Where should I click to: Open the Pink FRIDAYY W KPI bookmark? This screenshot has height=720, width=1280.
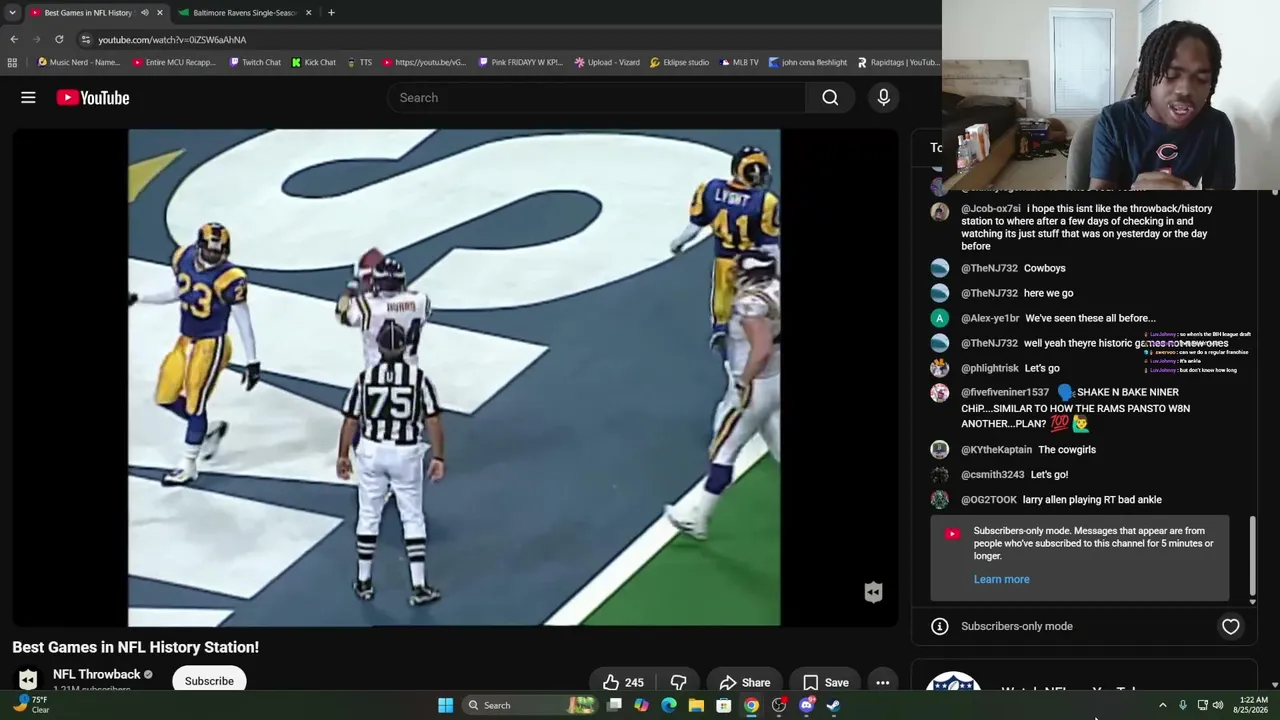point(521,62)
